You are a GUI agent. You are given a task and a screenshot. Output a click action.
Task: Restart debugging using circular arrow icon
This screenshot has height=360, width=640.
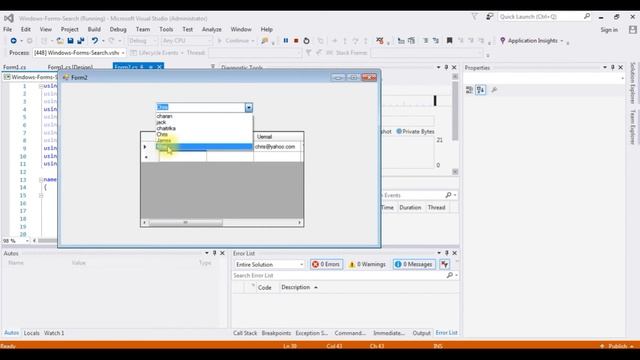click(x=307, y=40)
